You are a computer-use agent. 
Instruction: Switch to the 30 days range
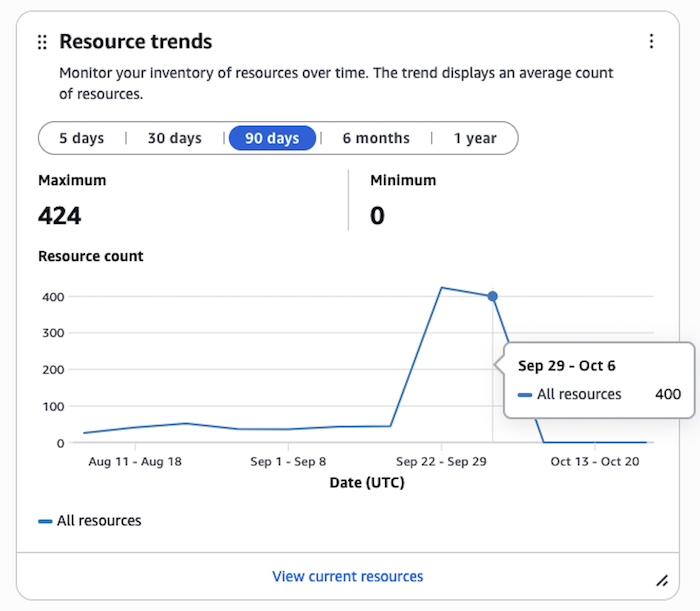pyautogui.click(x=174, y=138)
